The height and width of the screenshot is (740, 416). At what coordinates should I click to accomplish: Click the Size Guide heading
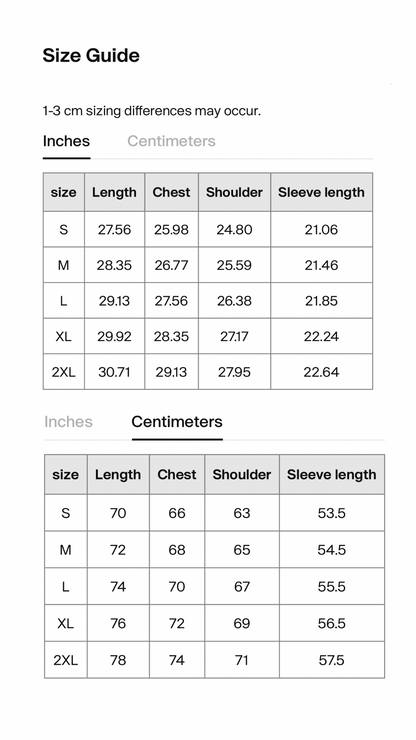click(x=91, y=55)
